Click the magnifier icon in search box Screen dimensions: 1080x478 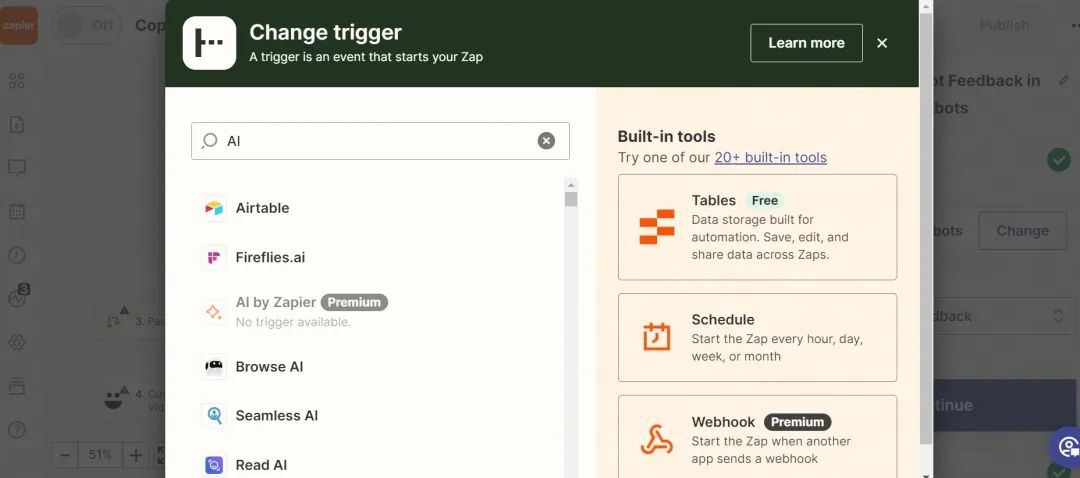click(x=209, y=141)
